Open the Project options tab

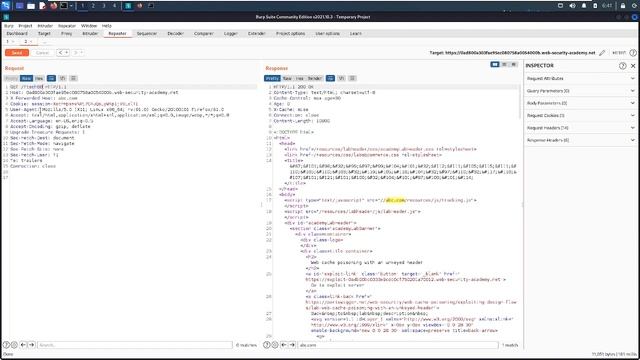[x=290, y=33]
